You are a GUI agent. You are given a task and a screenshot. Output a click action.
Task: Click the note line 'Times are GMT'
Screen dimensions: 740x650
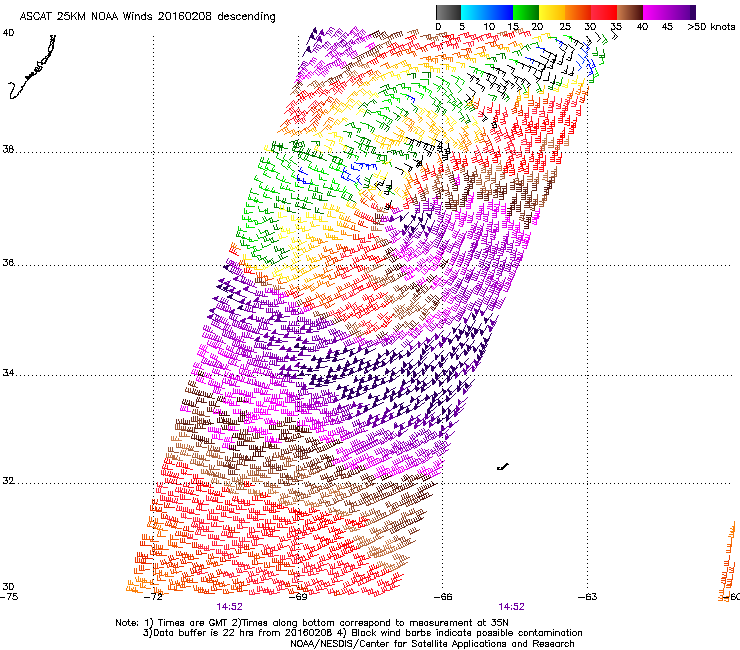(x=194, y=623)
